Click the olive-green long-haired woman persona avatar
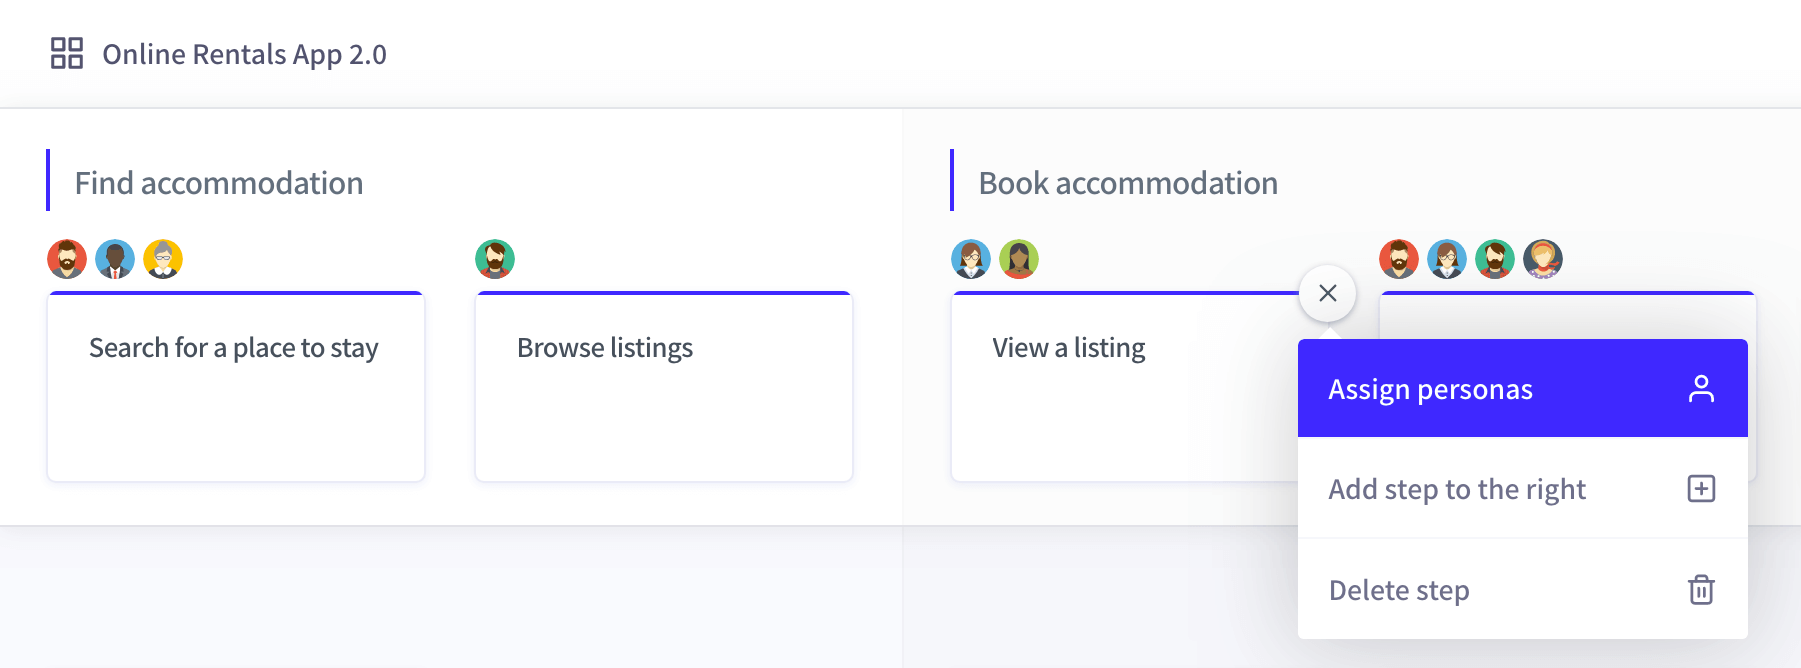This screenshot has height=668, width=1801. [x=1019, y=259]
